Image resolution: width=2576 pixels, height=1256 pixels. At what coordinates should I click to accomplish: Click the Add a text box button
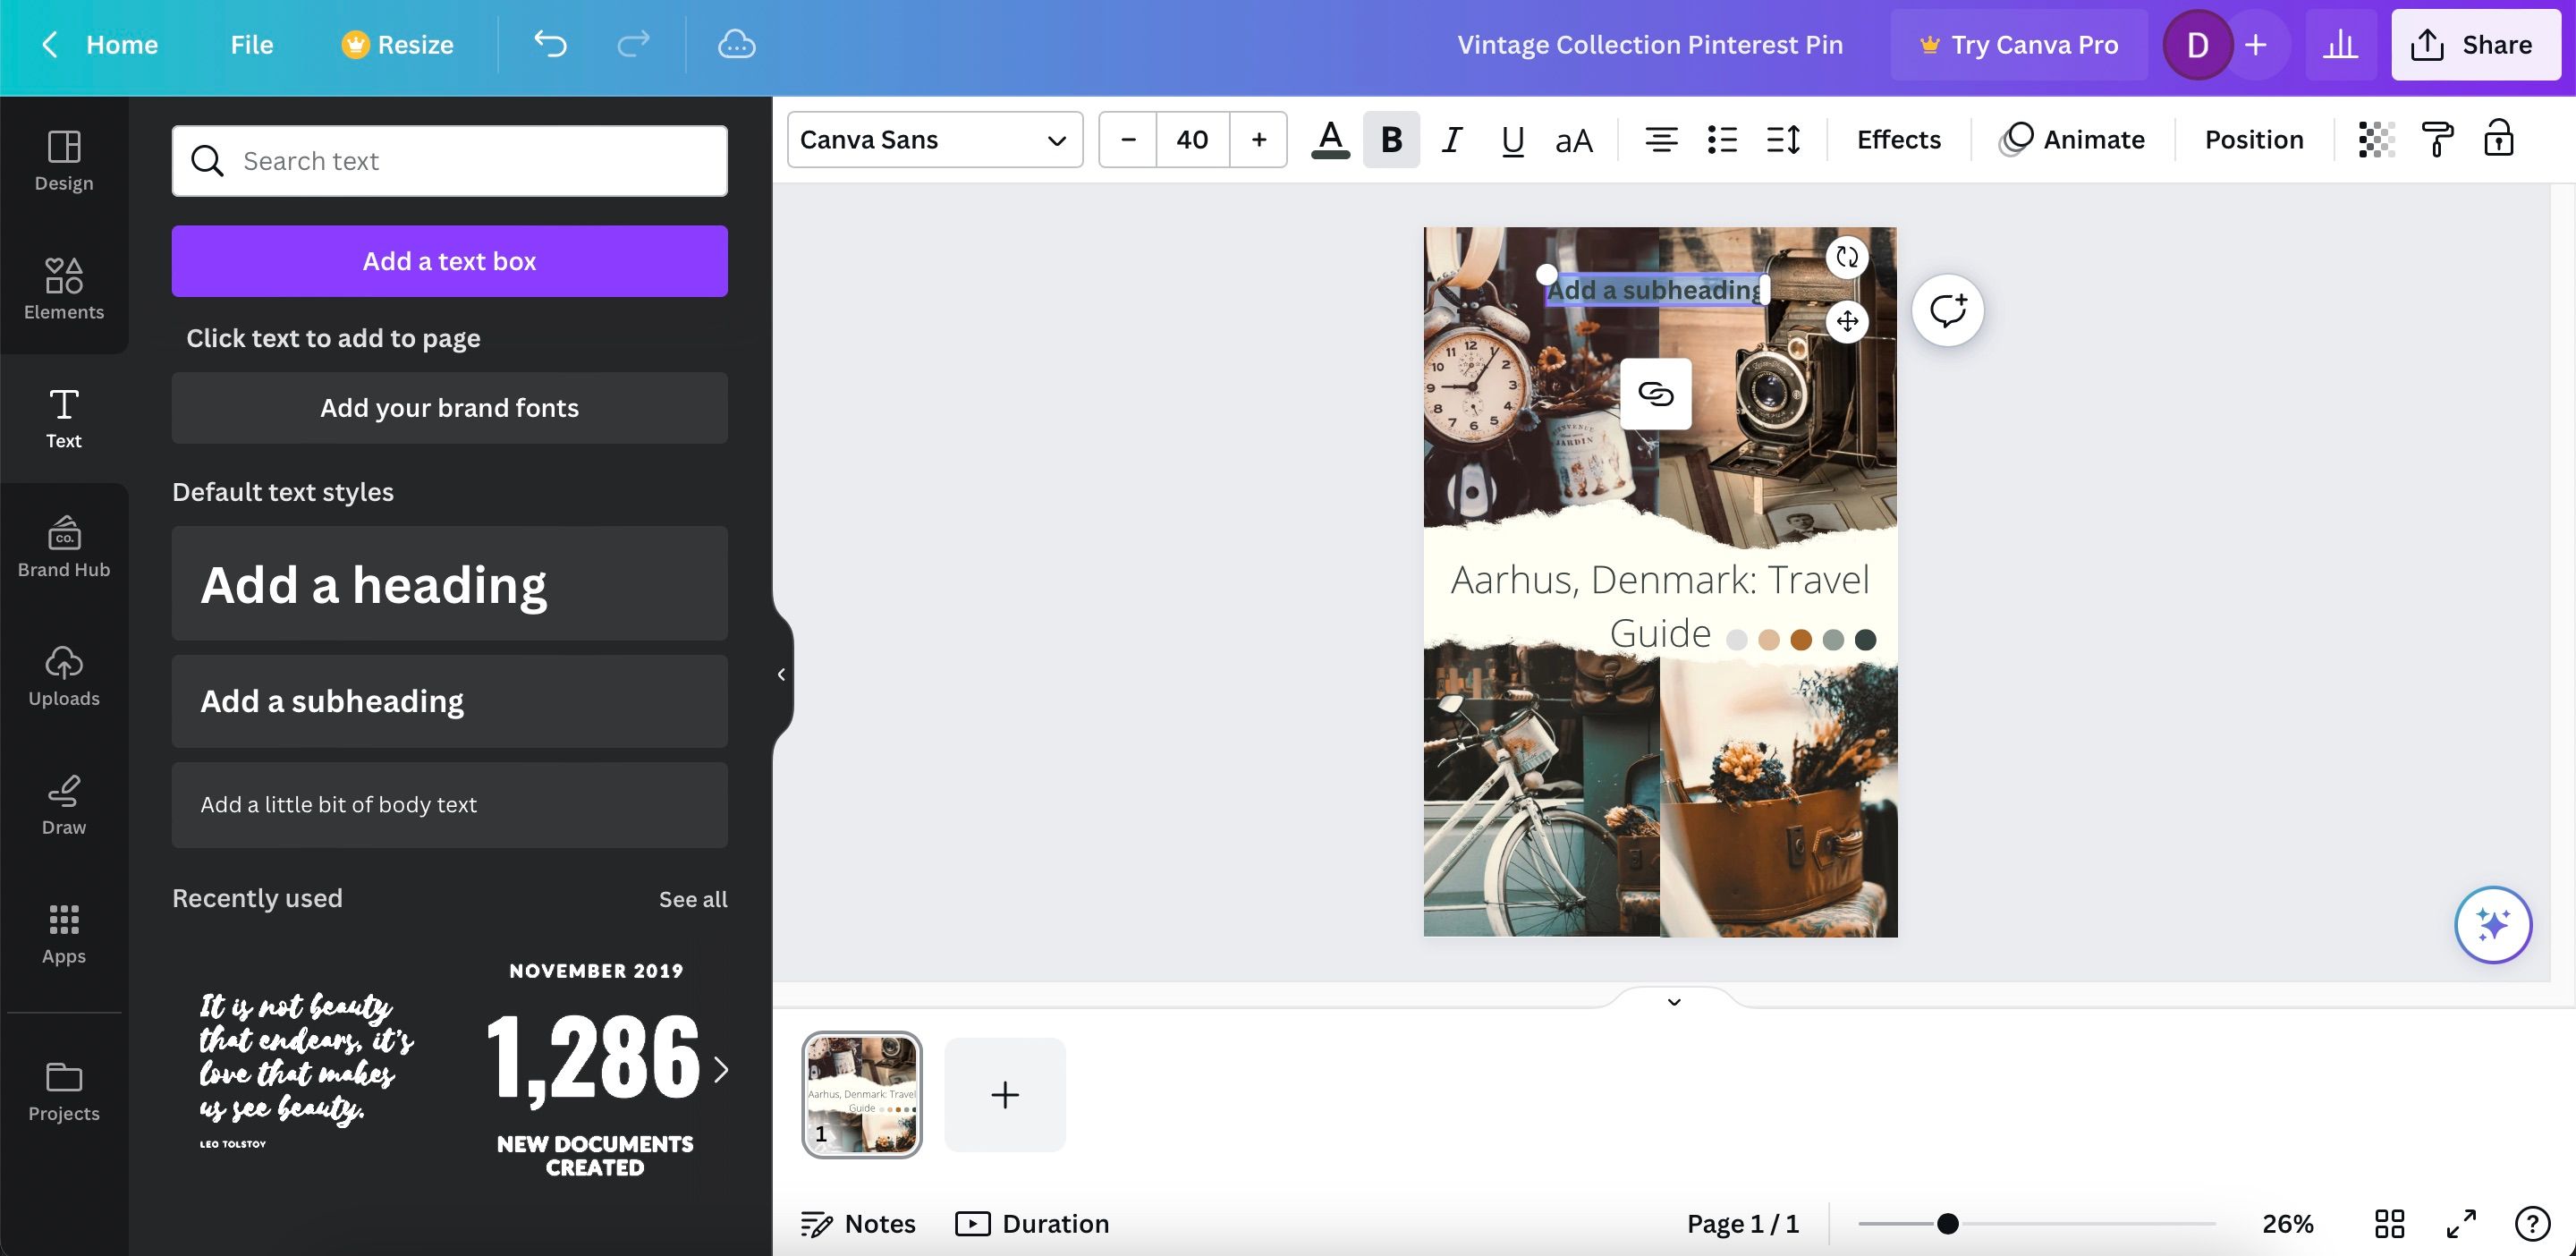pos(449,261)
